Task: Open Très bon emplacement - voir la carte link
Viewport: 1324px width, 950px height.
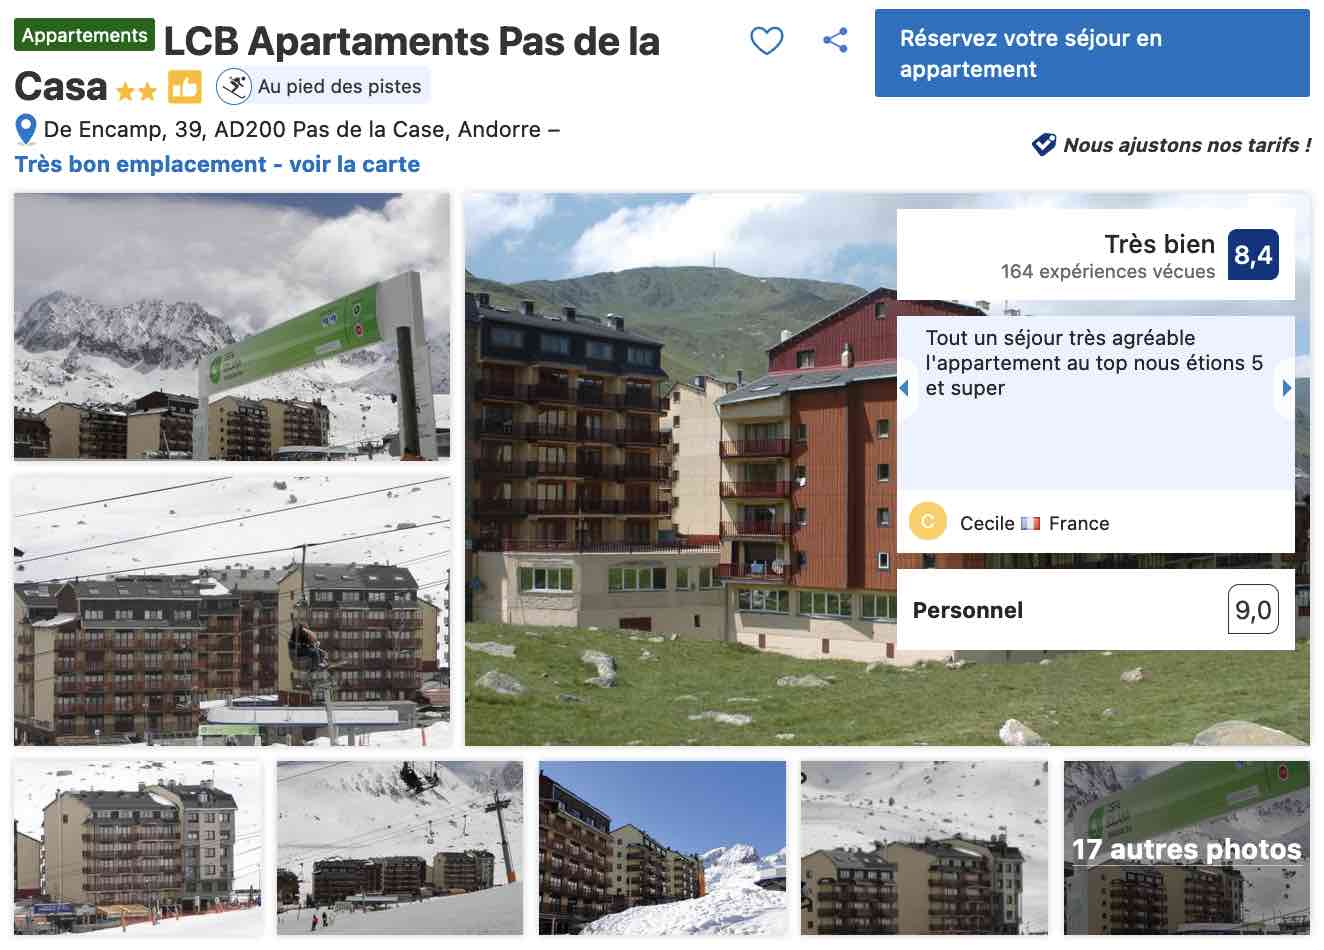Action: 217,165
